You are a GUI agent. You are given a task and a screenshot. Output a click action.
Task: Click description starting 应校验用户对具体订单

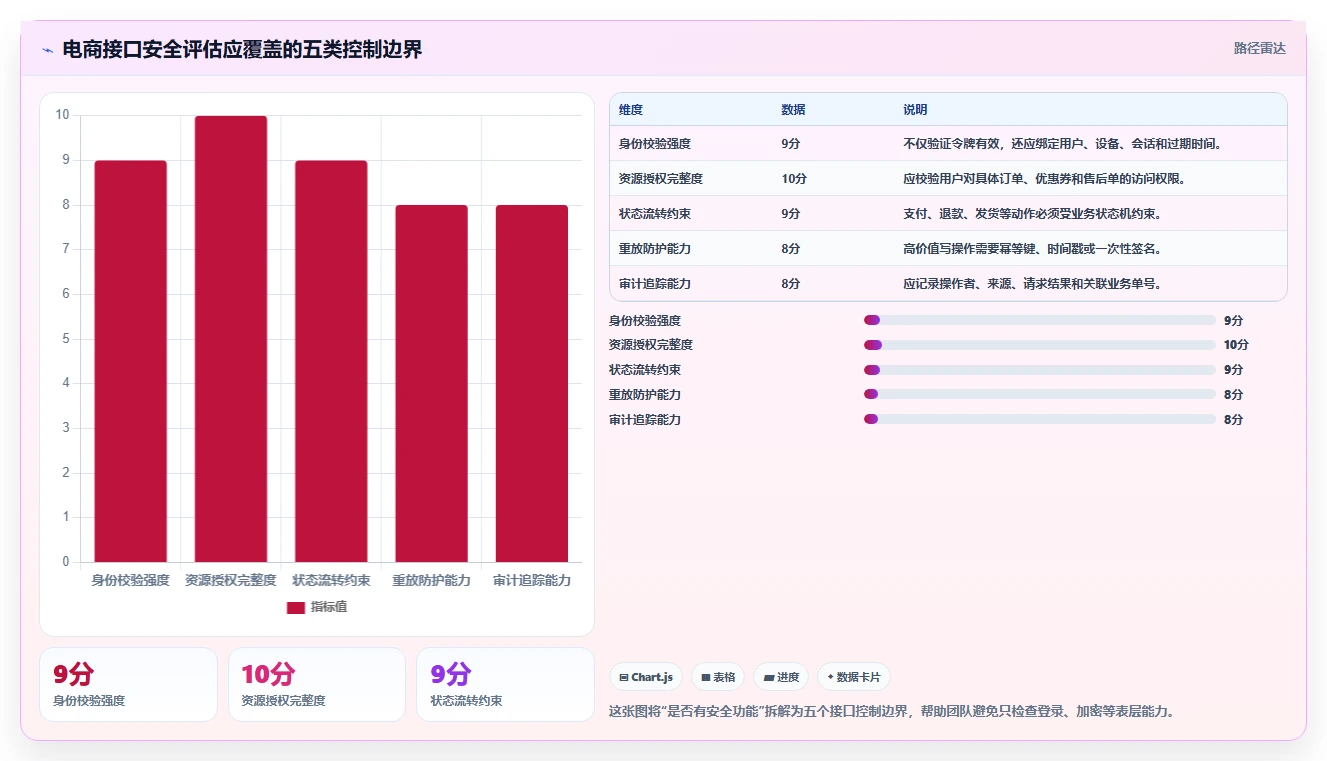click(1046, 179)
